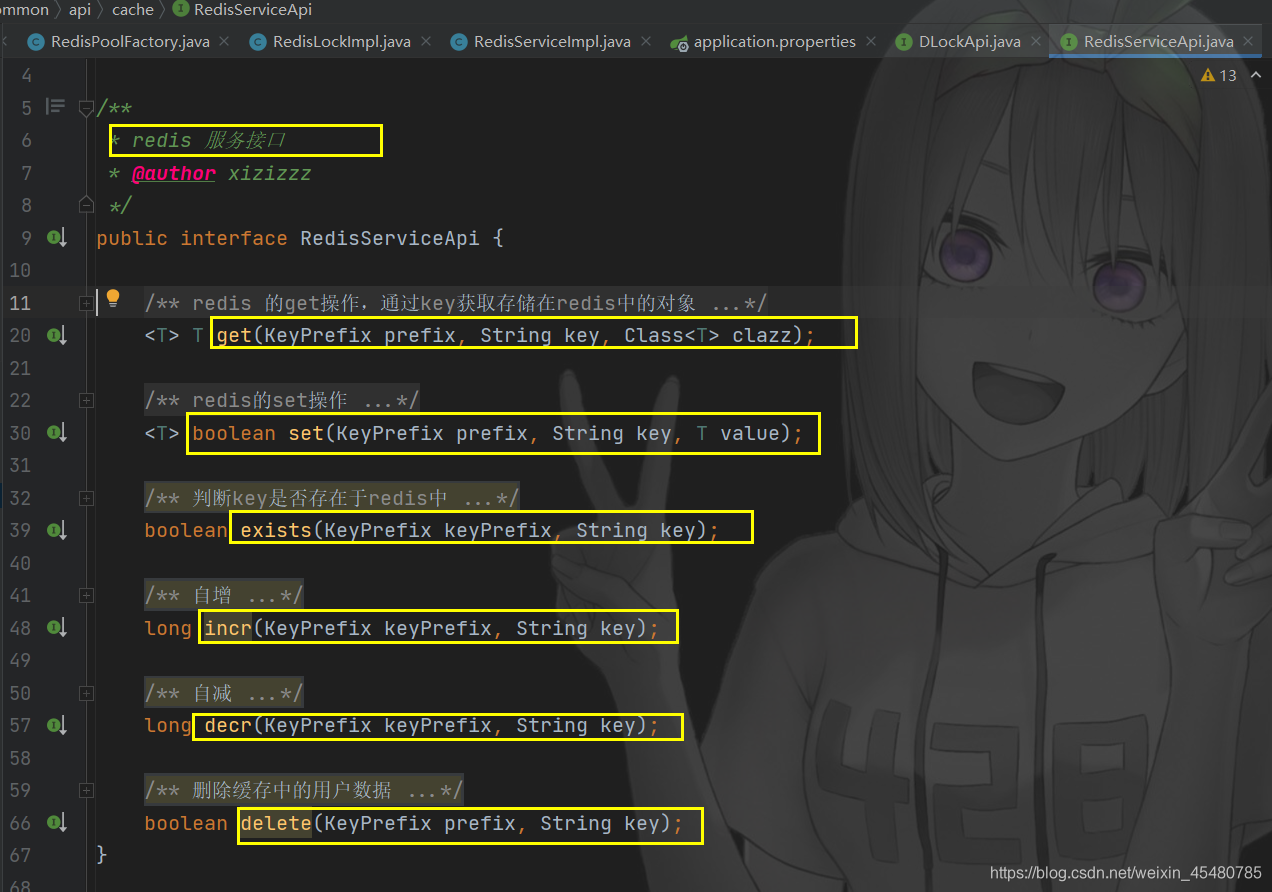1272x892 pixels.
Task: Click the implementation gutter icon on line 39
Action: tap(56, 530)
